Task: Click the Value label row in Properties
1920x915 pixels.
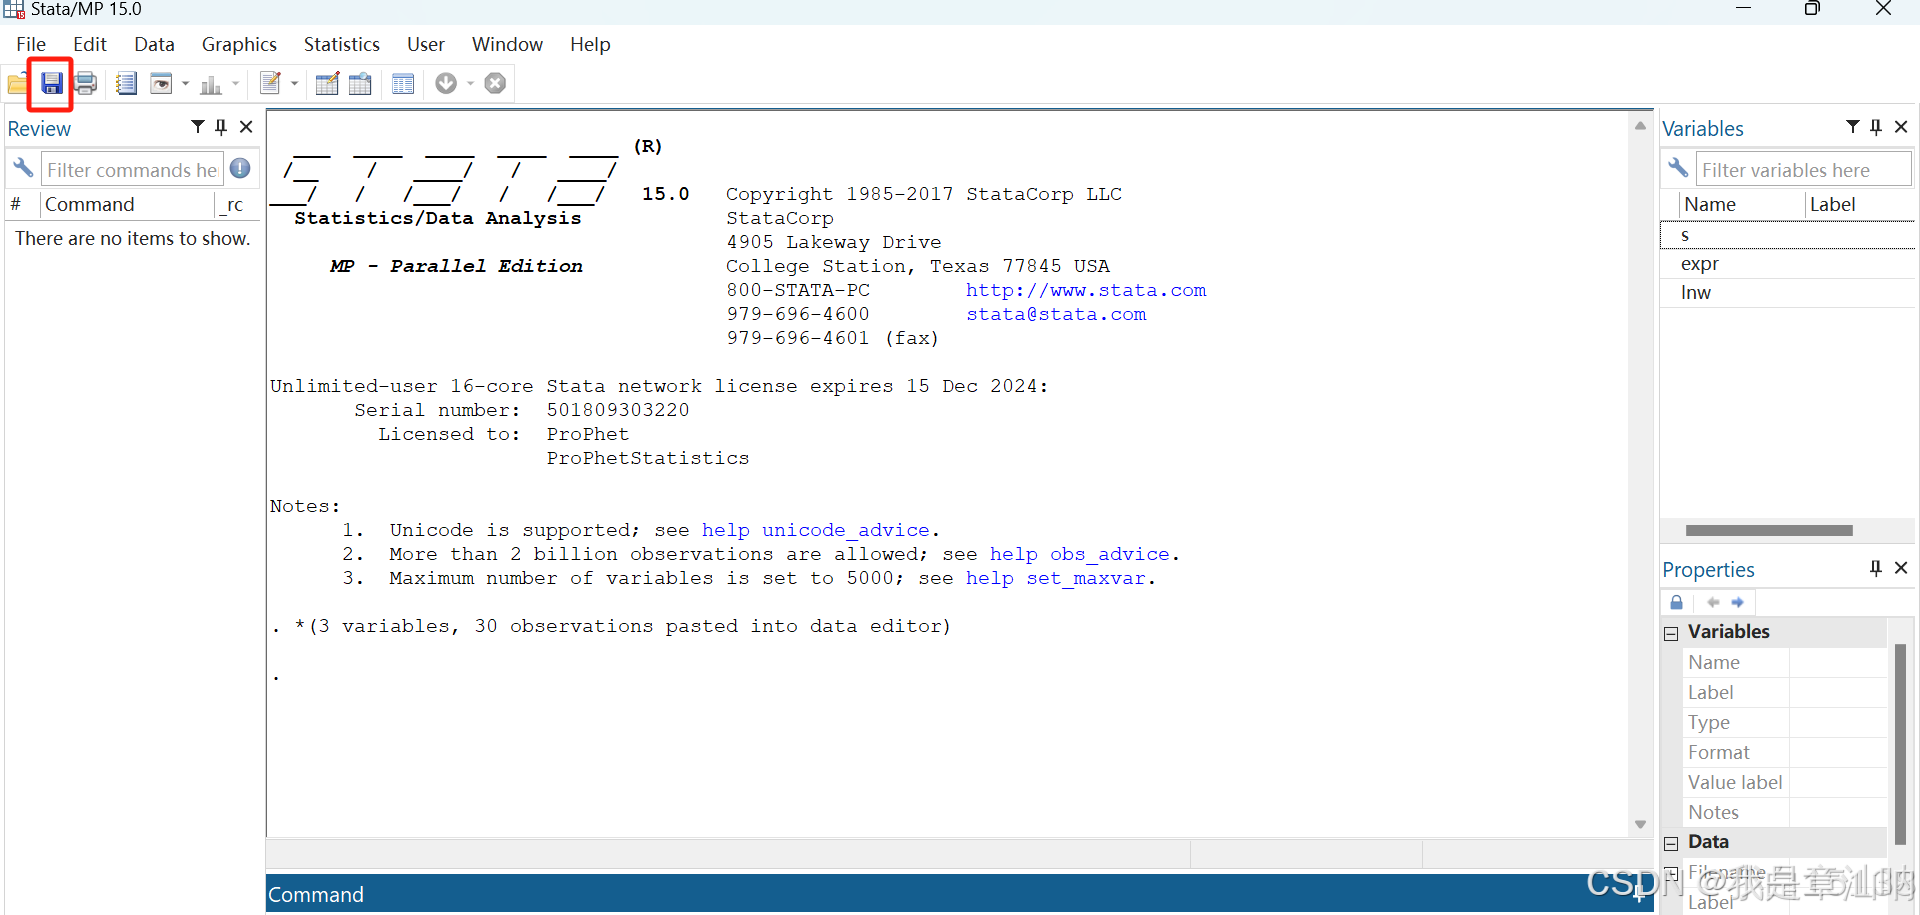Action: point(1785,782)
